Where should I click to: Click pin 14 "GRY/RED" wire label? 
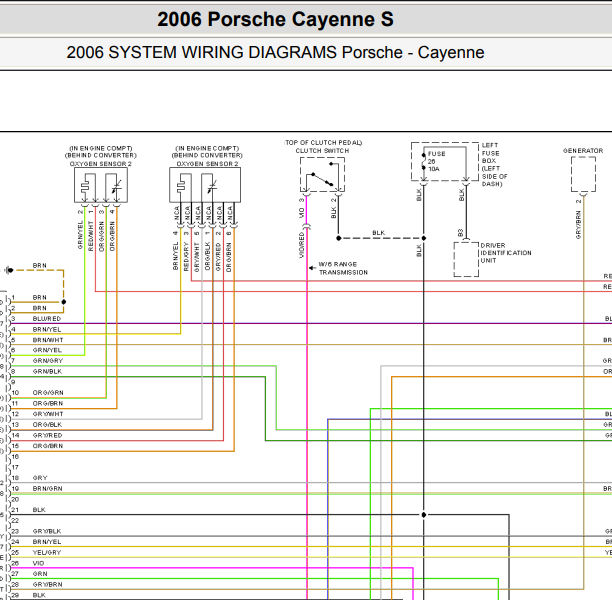click(x=47, y=435)
